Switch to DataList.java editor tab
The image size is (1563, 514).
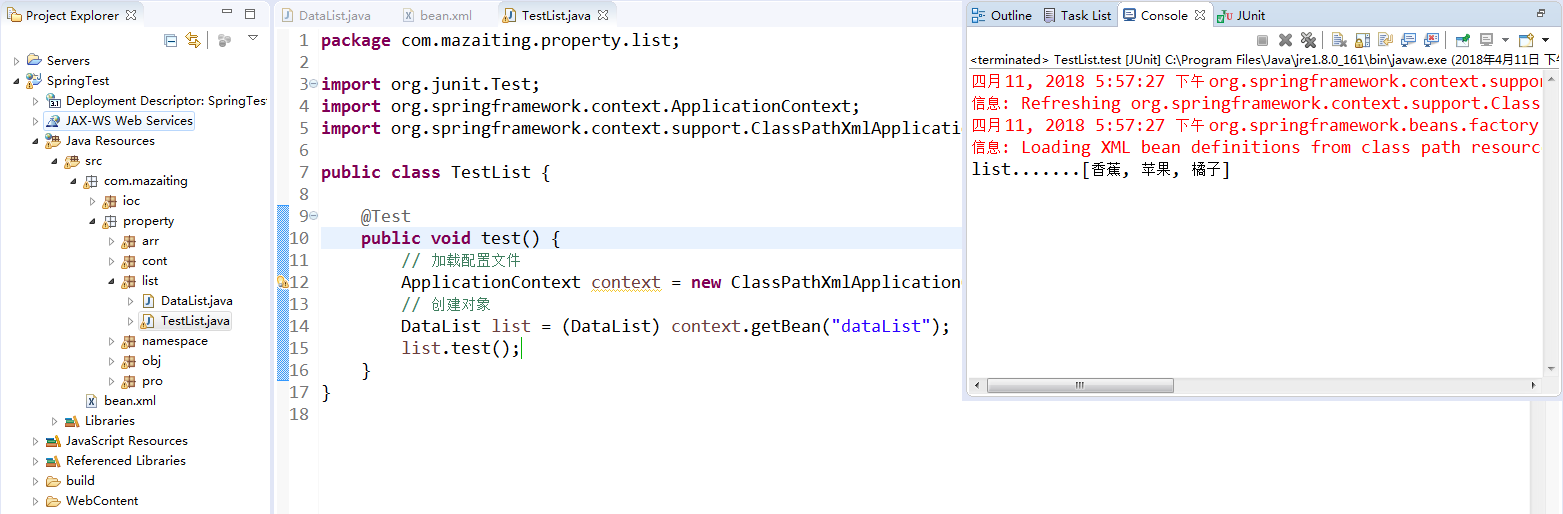(326, 16)
